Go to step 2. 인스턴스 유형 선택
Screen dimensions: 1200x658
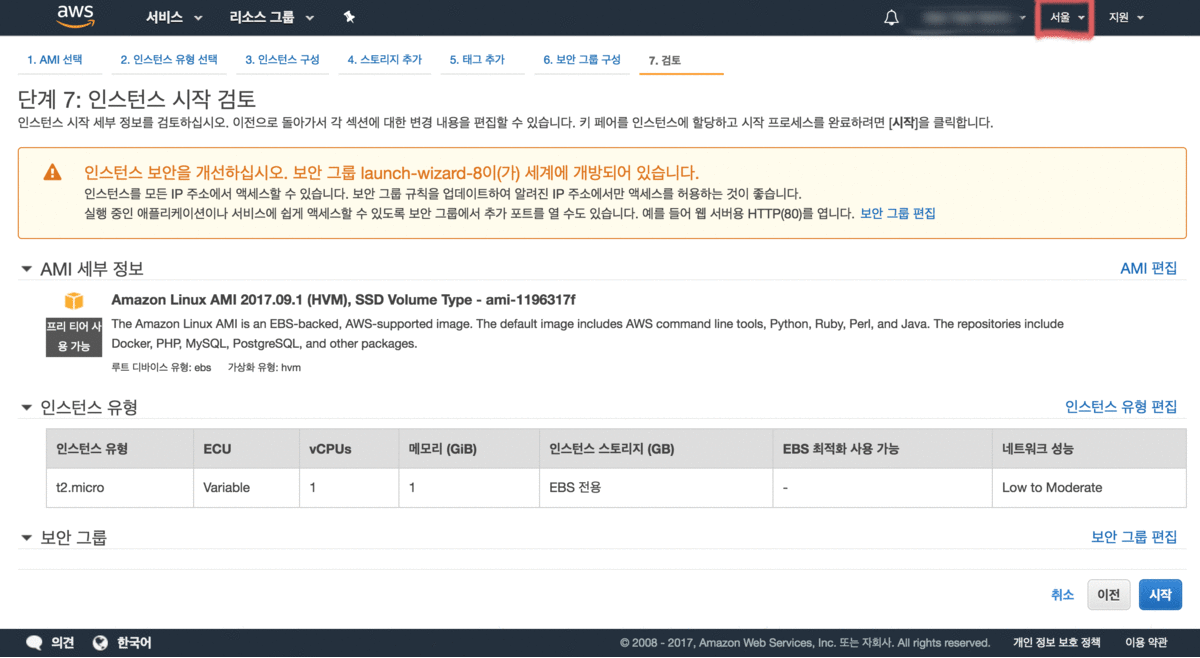pyautogui.click(x=169, y=60)
